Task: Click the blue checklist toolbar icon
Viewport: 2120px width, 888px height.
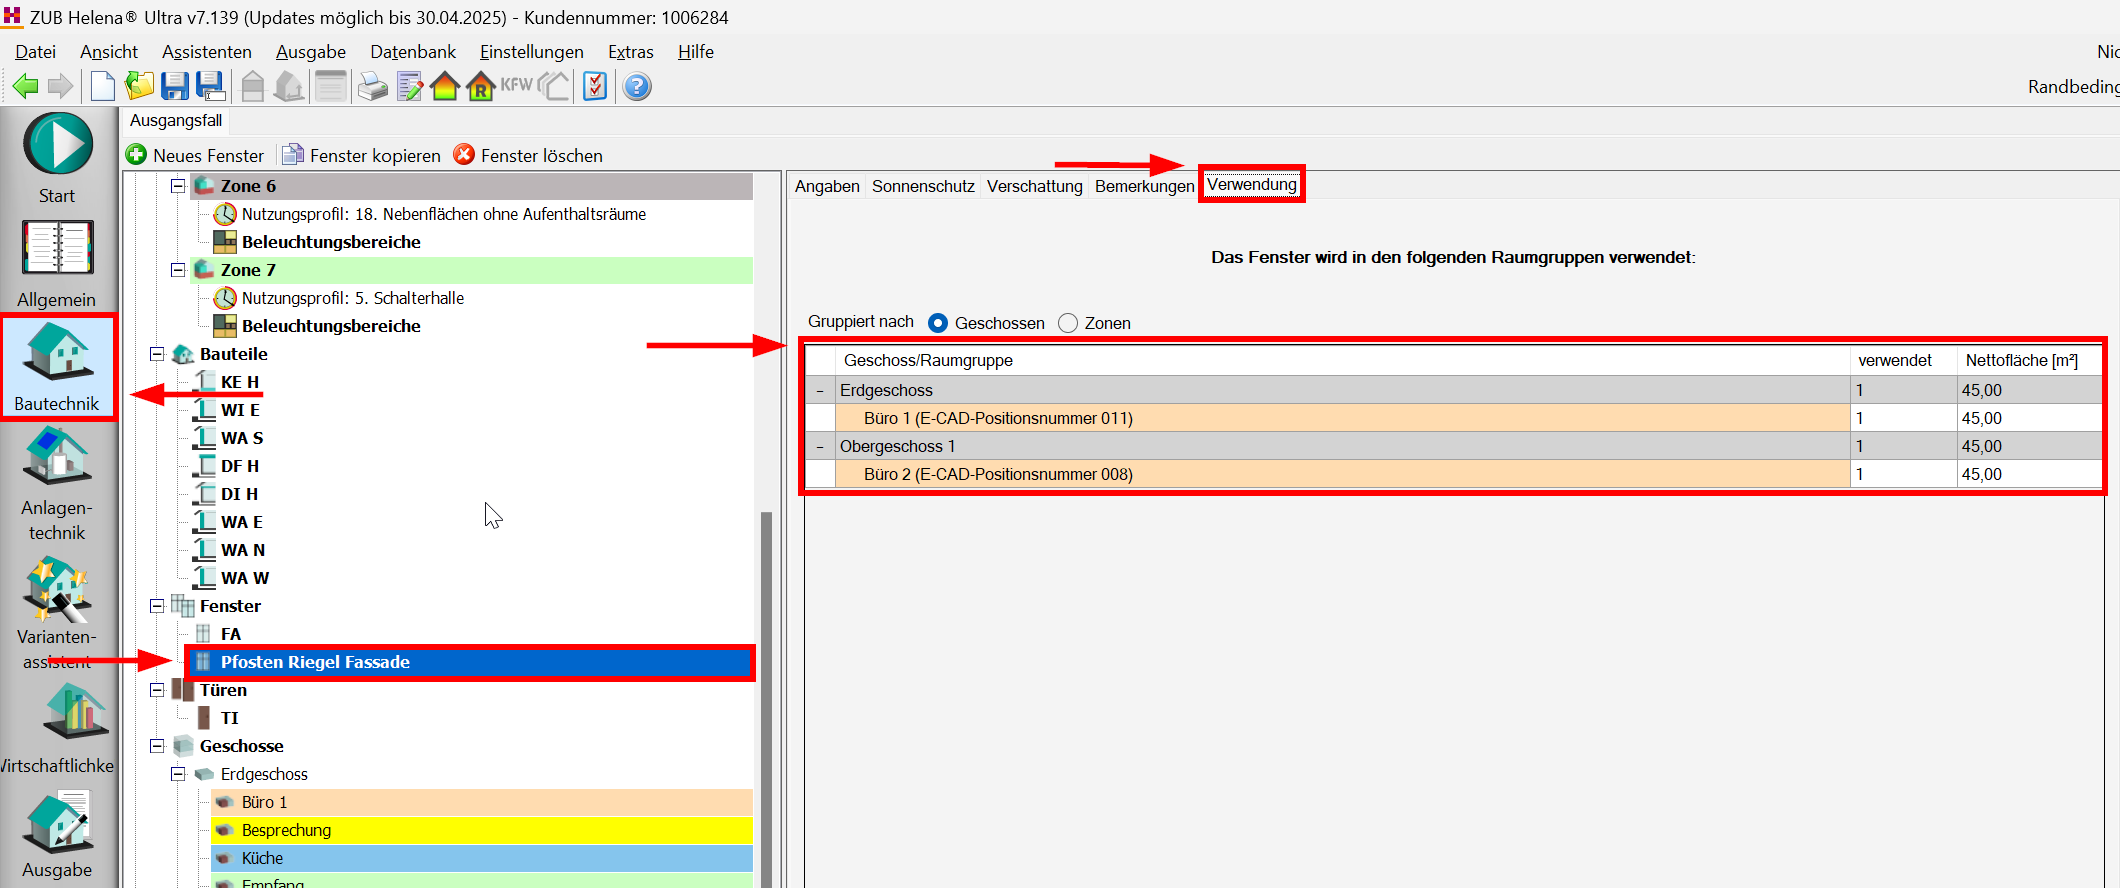Action: pyautogui.click(x=595, y=87)
